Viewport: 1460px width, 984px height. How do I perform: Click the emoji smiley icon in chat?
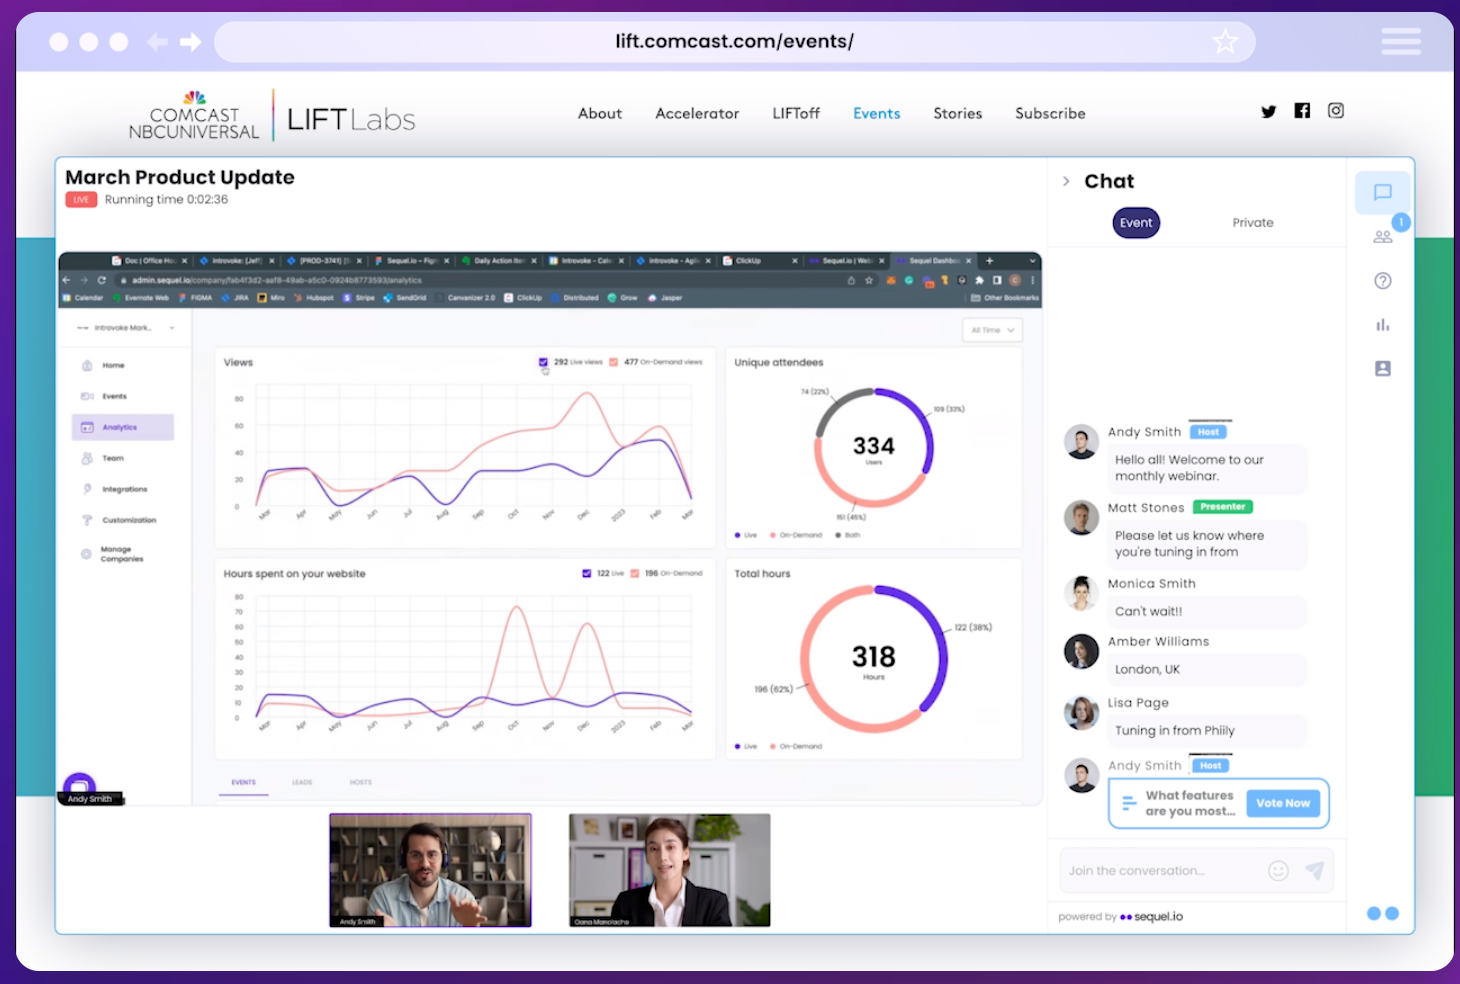point(1278,871)
